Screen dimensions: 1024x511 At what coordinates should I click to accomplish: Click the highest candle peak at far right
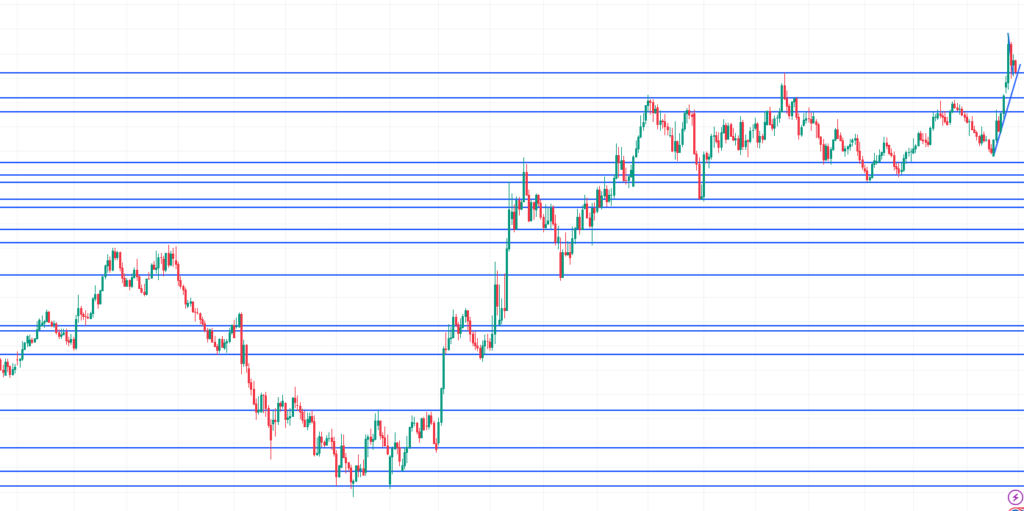1008,37
